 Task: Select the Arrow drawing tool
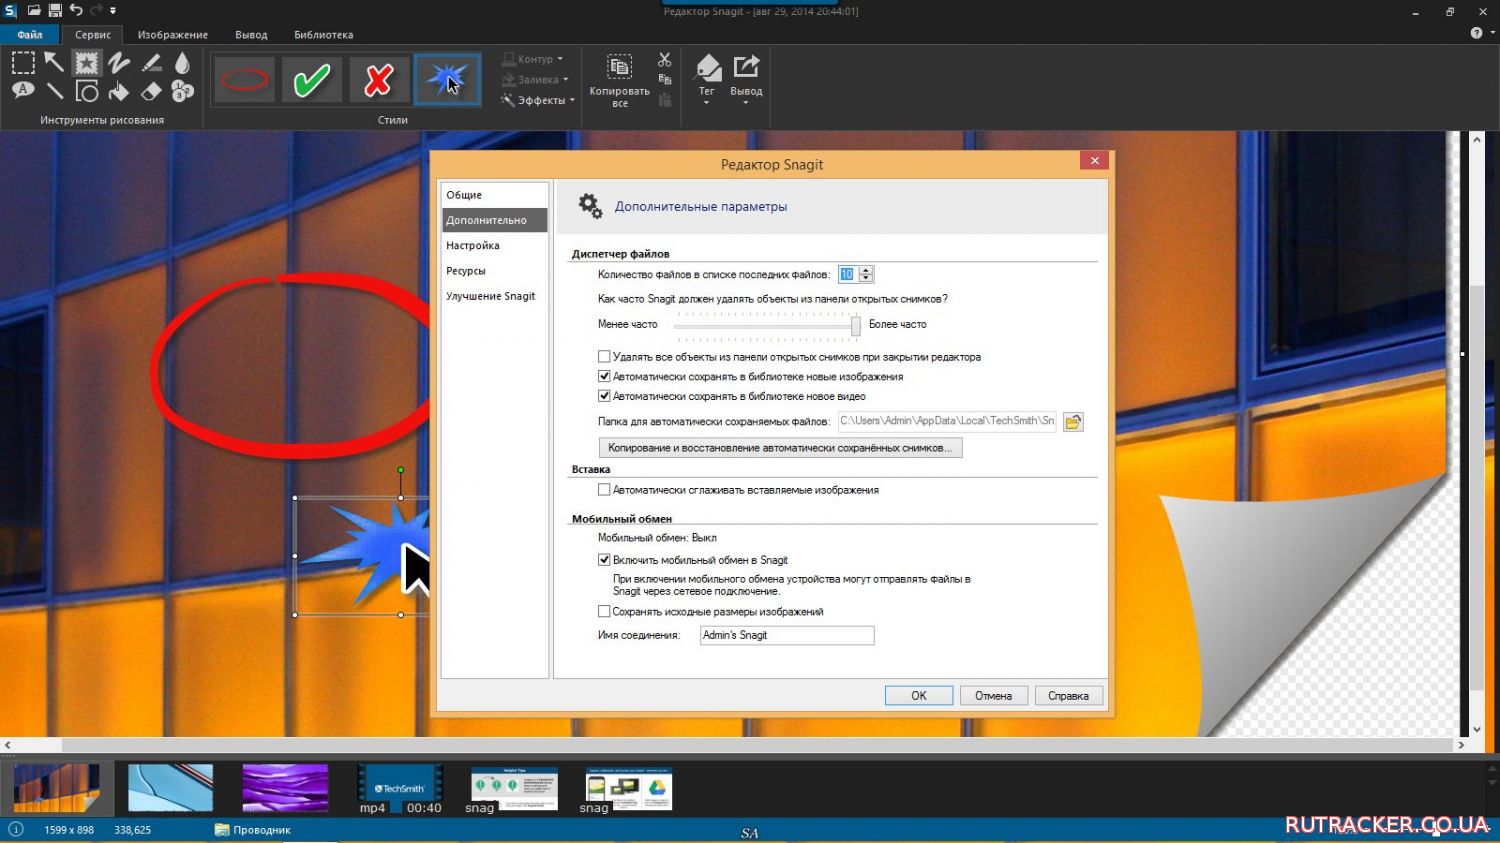coord(54,63)
